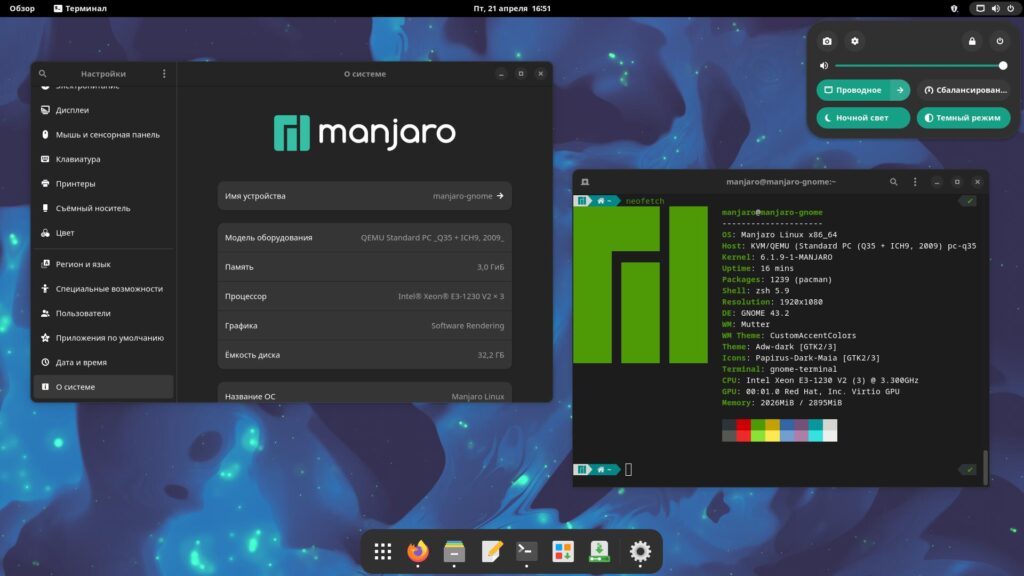Show all applications grid in the dock
This screenshot has height=576, width=1024.
pyautogui.click(x=382, y=551)
